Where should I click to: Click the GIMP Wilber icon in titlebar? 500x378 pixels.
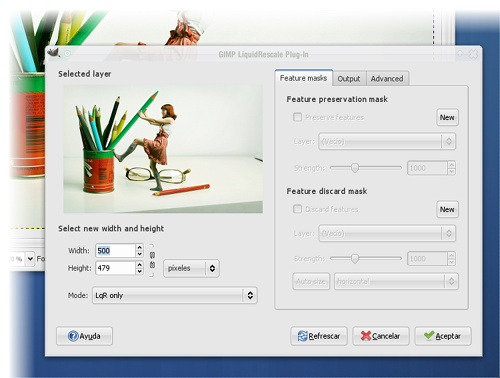(53, 53)
